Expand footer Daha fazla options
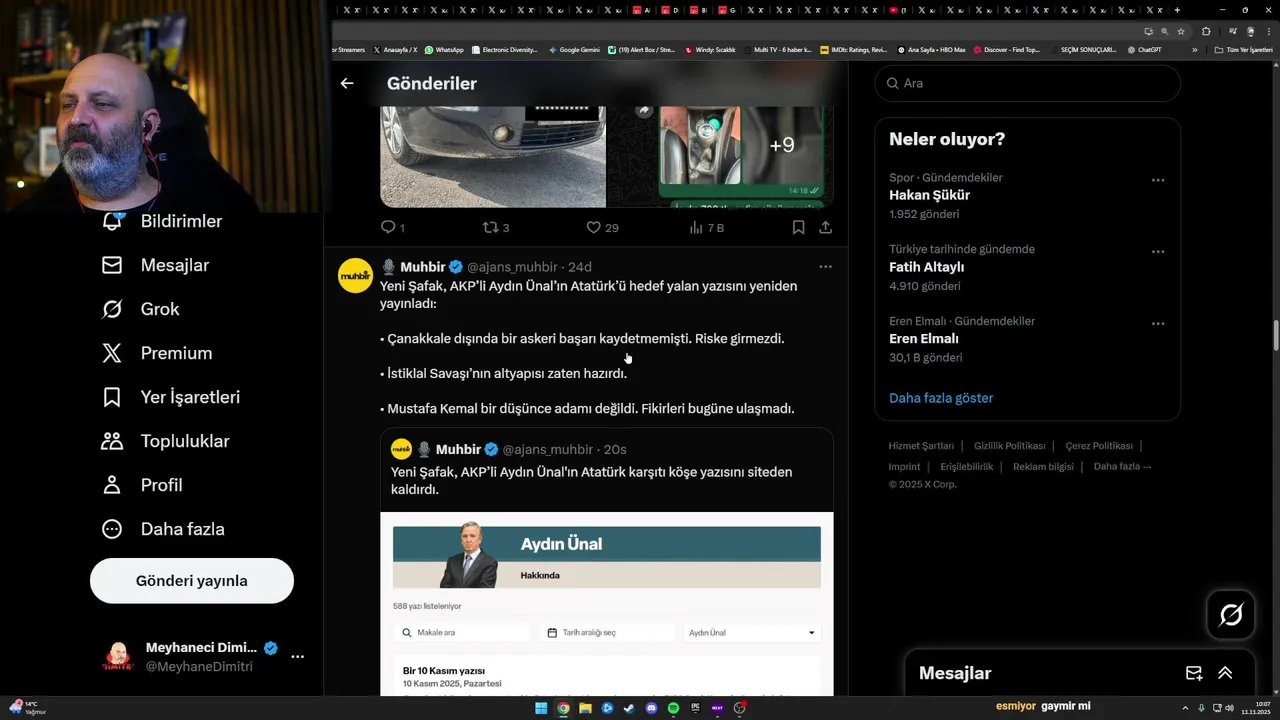Viewport: 1280px width, 720px height. point(1122,467)
